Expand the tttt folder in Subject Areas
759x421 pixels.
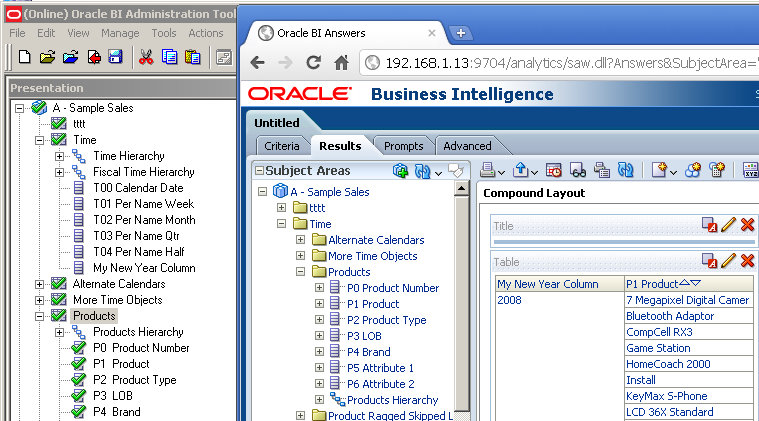(281, 208)
